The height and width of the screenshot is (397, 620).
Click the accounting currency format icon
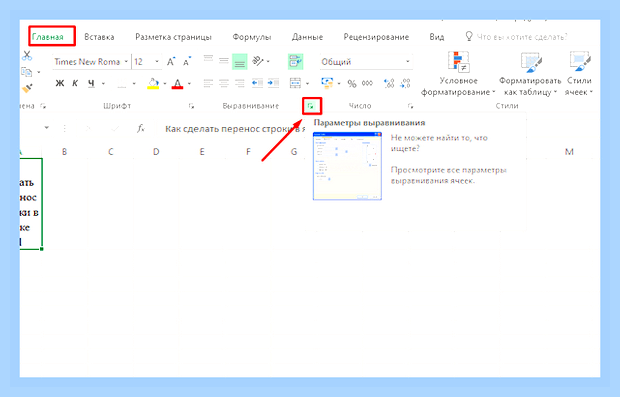(x=327, y=83)
